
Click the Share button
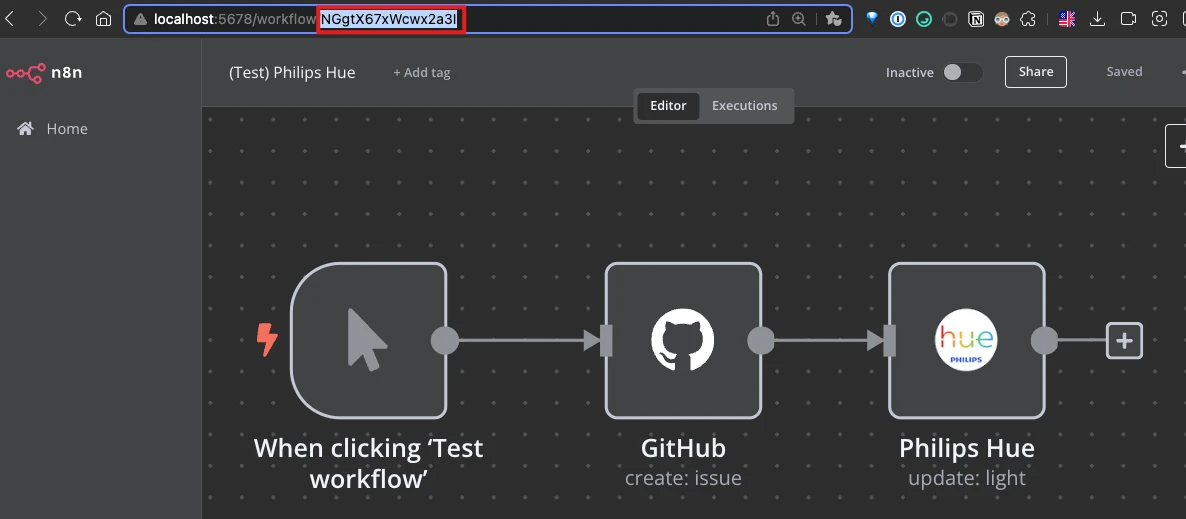1035,72
